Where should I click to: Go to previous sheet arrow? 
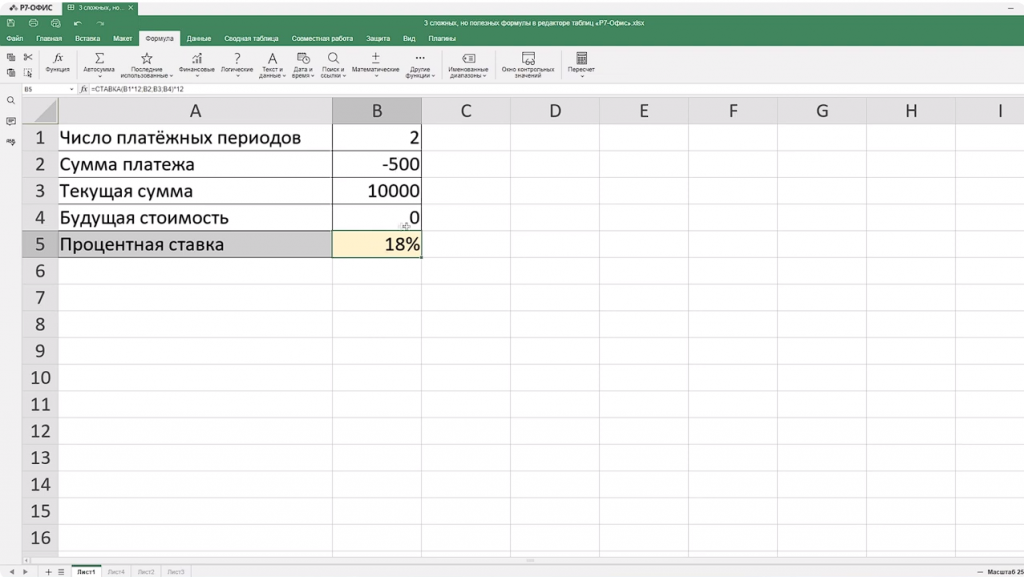(x=12, y=572)
